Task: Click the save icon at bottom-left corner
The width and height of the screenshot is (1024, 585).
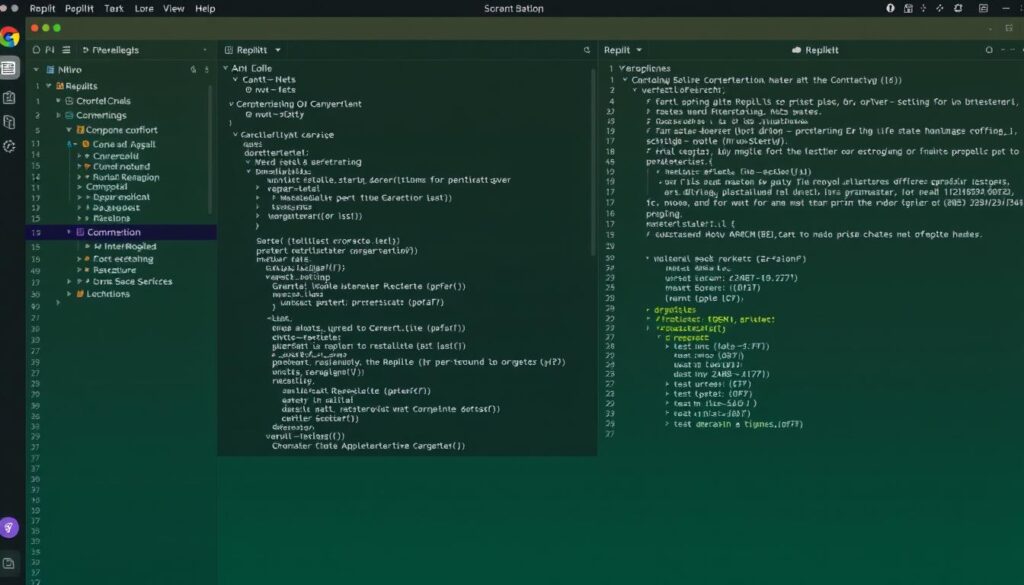Action: [x=9, y=564]
